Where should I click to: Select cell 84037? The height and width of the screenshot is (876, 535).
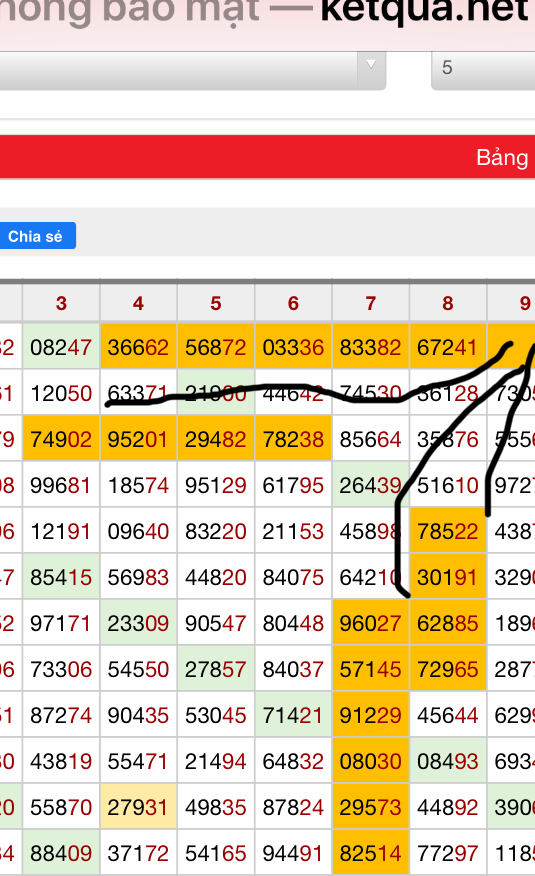[293, 669]
